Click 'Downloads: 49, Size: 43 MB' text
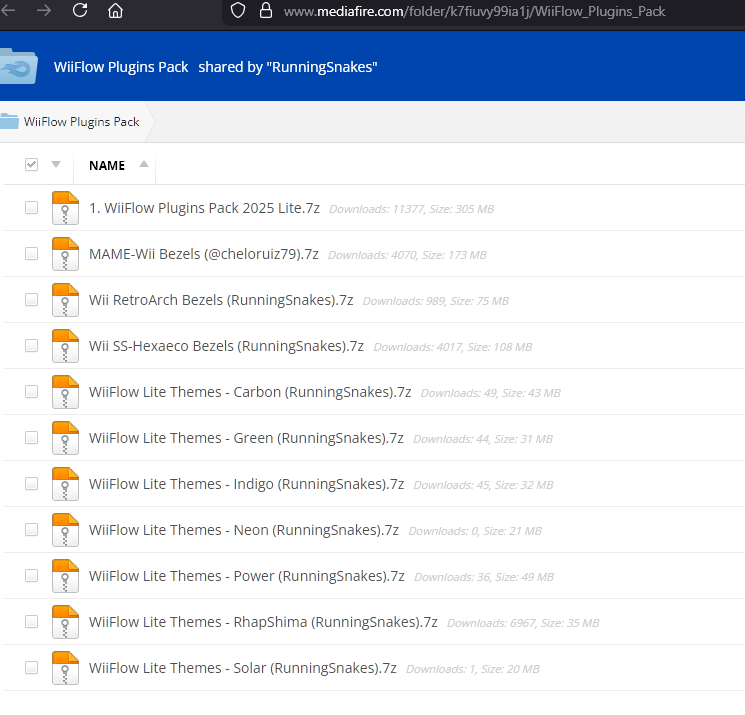Screen dimensions: 745x715 [491, 393]
